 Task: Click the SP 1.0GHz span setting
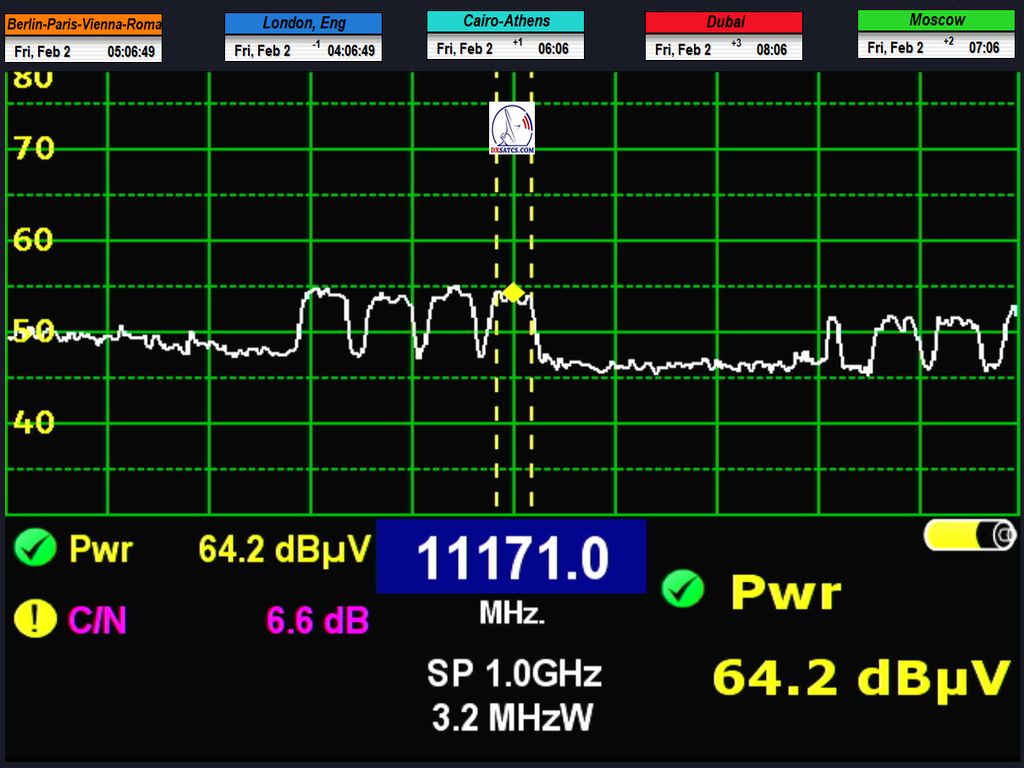[513, 674]
